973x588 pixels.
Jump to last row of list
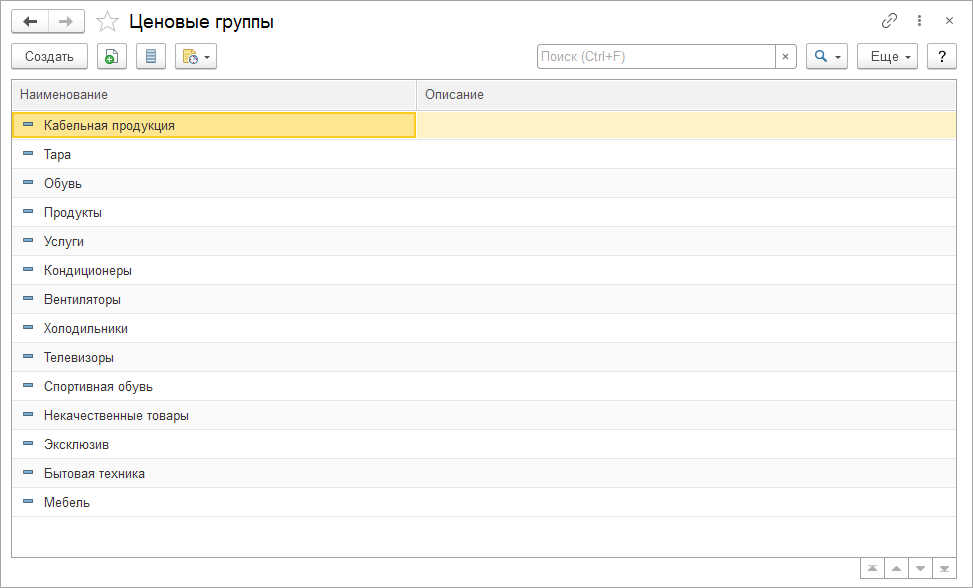point(944,569)
